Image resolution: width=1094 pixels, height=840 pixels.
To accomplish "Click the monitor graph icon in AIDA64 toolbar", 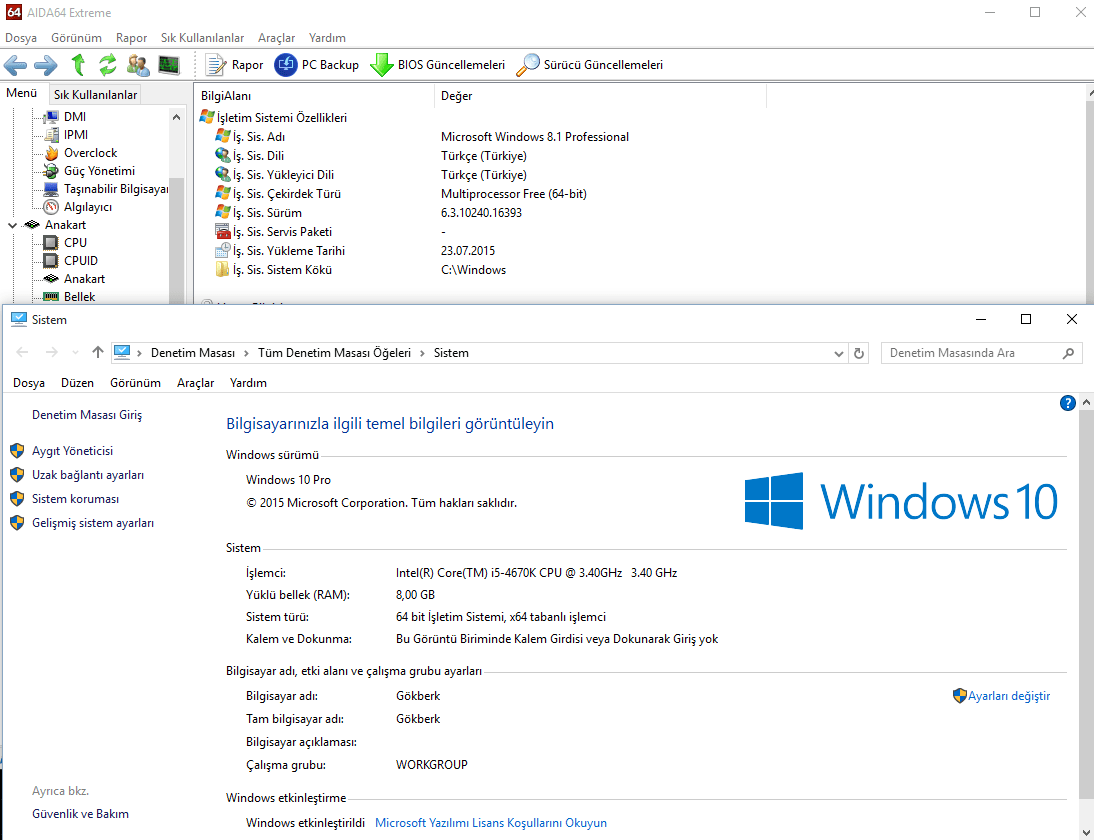I will coord(169,65).
